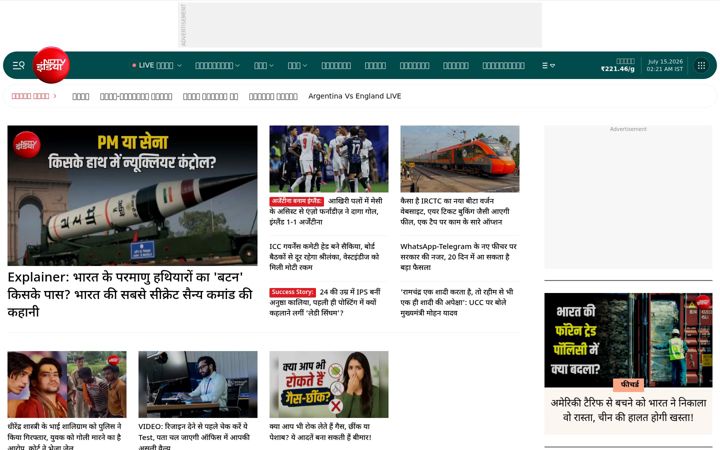Open the मेसी के असिस्ट Argentina-England headline
The width and height of the screenshot is (720, 450).
(x=326, y=211)
